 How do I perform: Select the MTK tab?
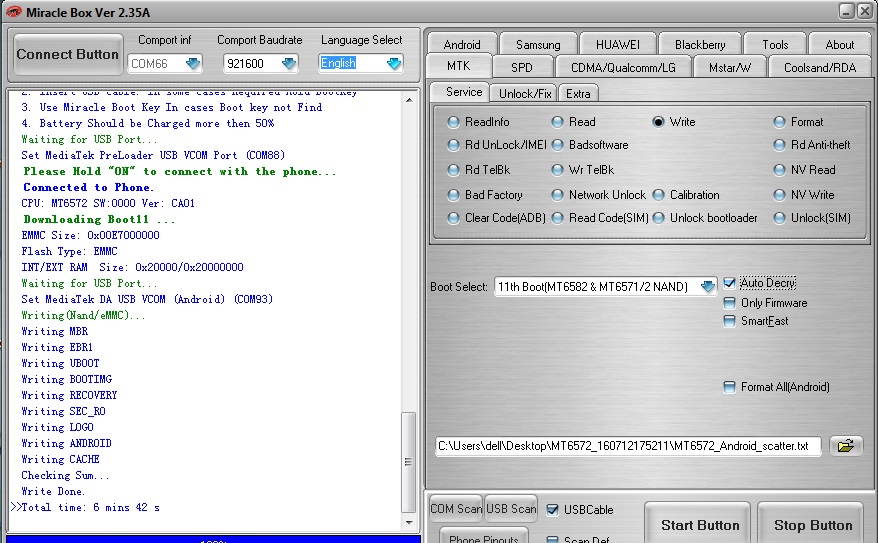click(x=459, y=66)
